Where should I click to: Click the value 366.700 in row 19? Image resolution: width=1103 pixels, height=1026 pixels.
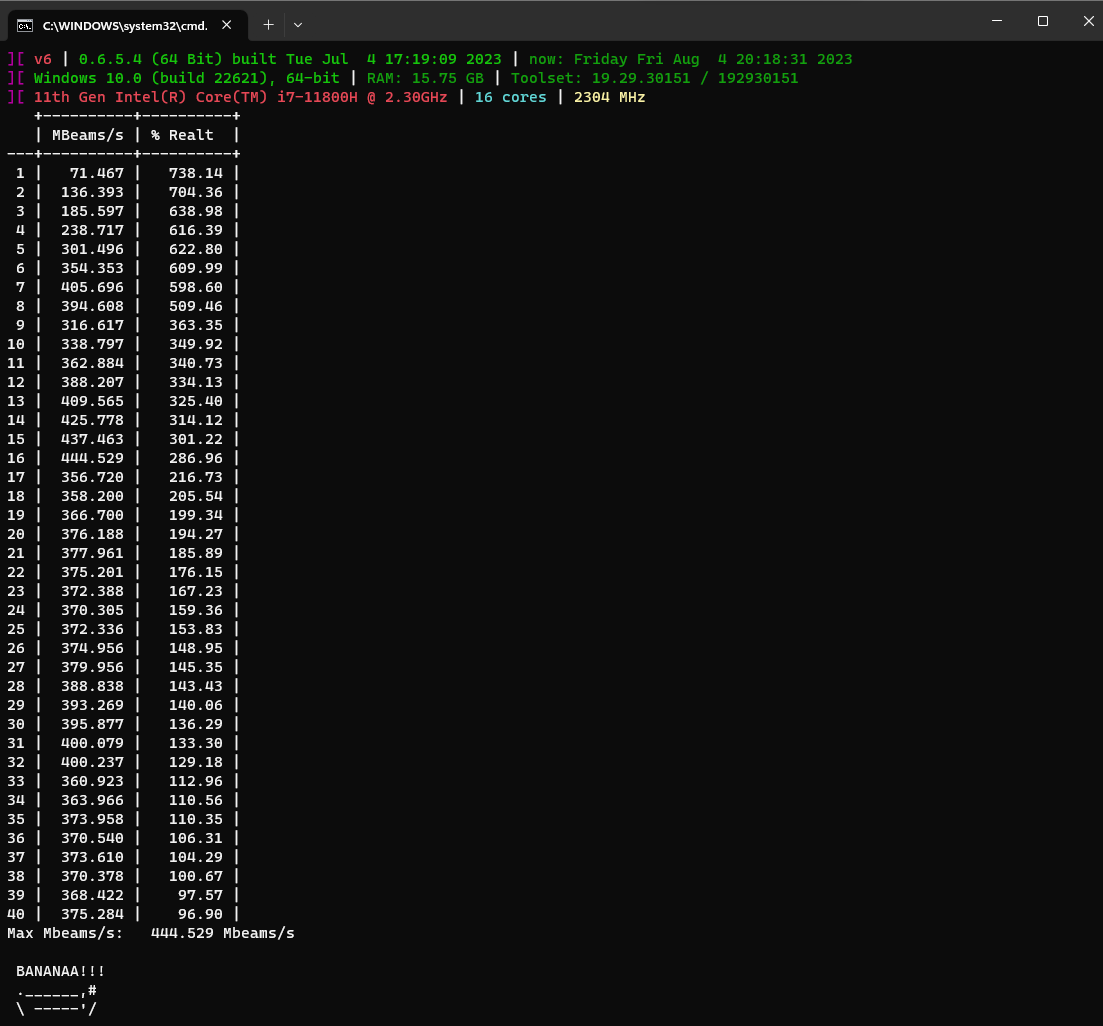pyautogui.click(x=92, y=515)
